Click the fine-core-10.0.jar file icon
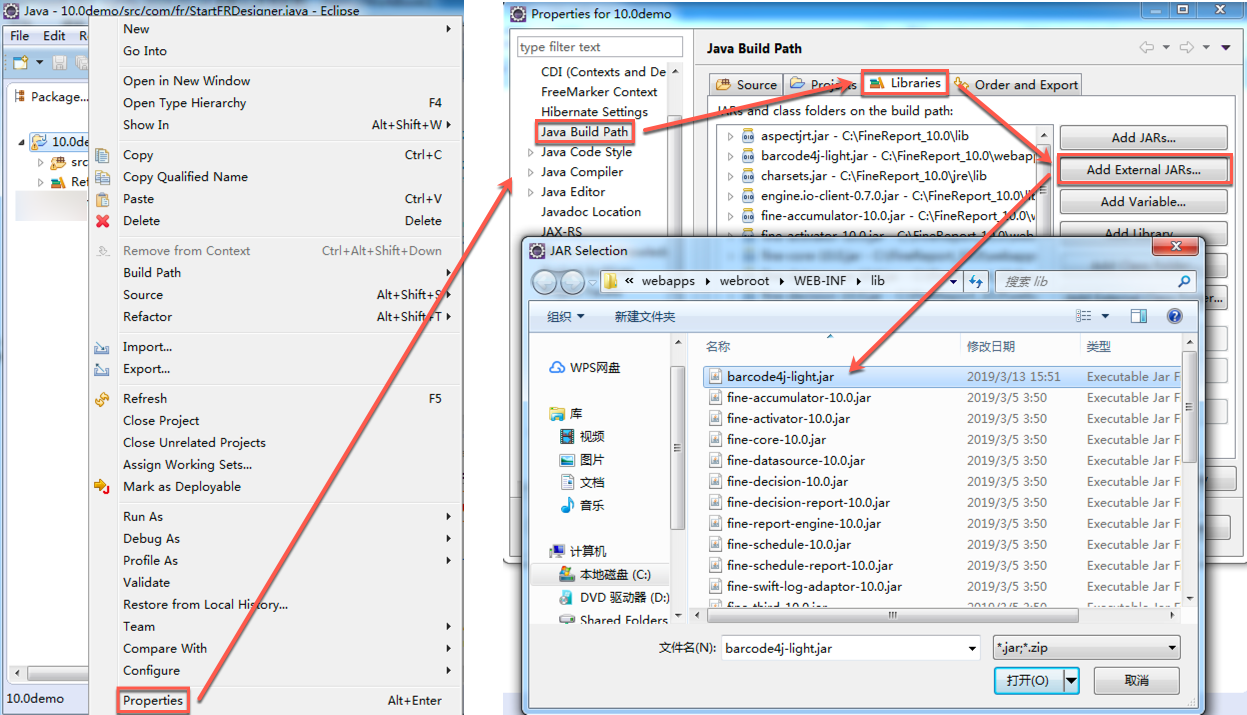 tap(715, 440)
